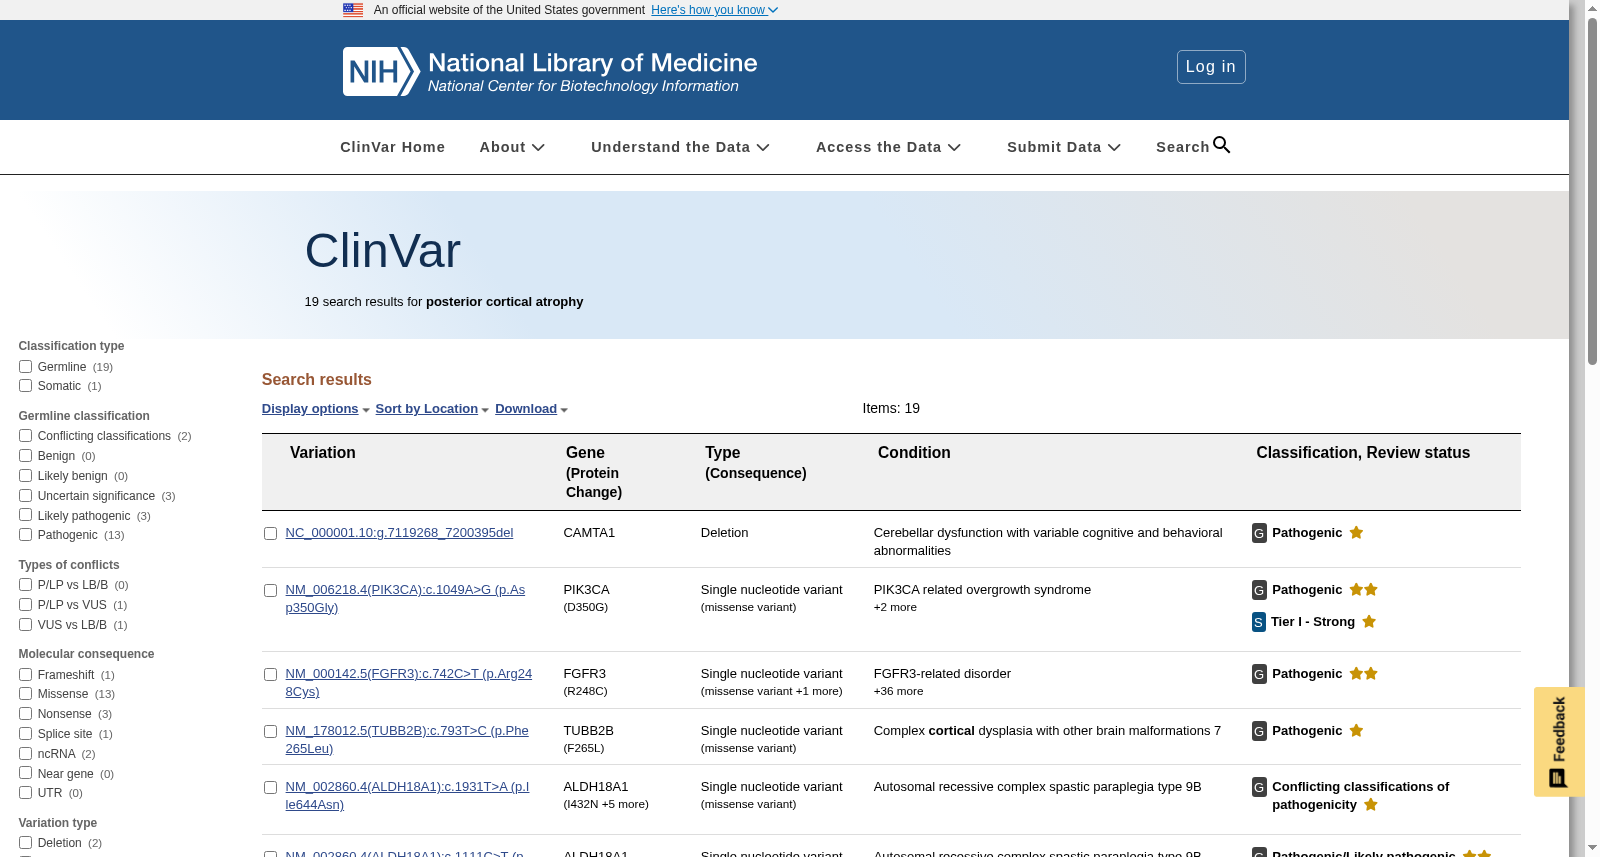Check the Nonsense consequence filter

click(x=25, y=714)
